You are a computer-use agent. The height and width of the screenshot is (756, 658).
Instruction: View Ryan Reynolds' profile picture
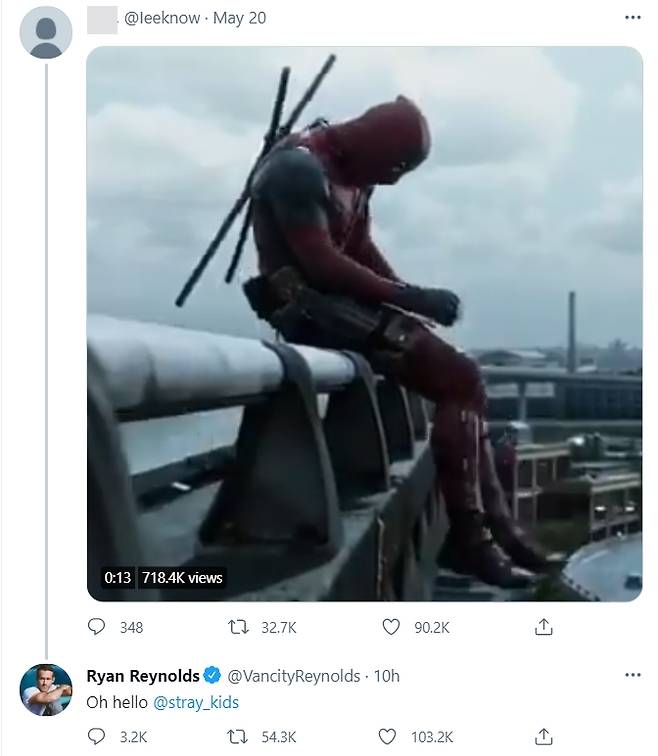46,690
